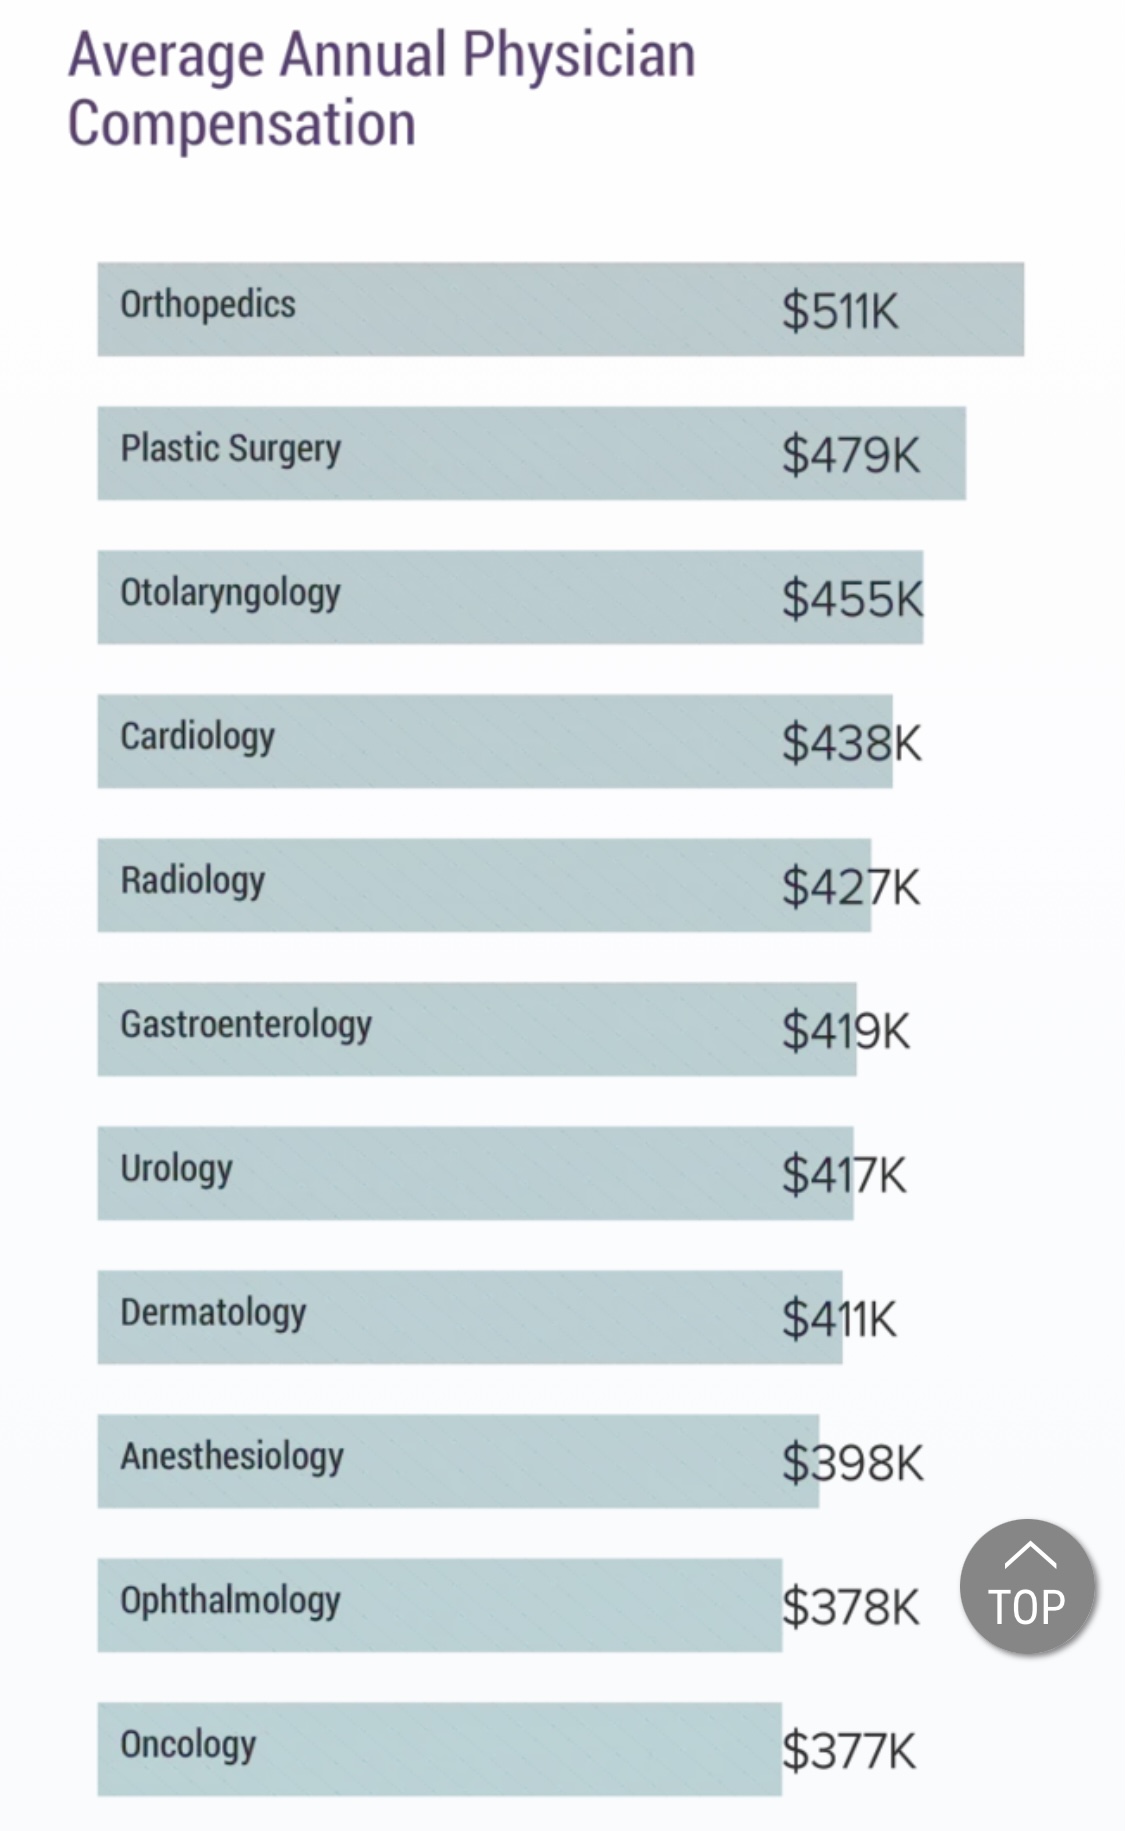Image resolution: width=1125 pixels, height=1831 pixels.
Task: Tap the $419K Gastroenterology value
Action: tap(846, 1030)
